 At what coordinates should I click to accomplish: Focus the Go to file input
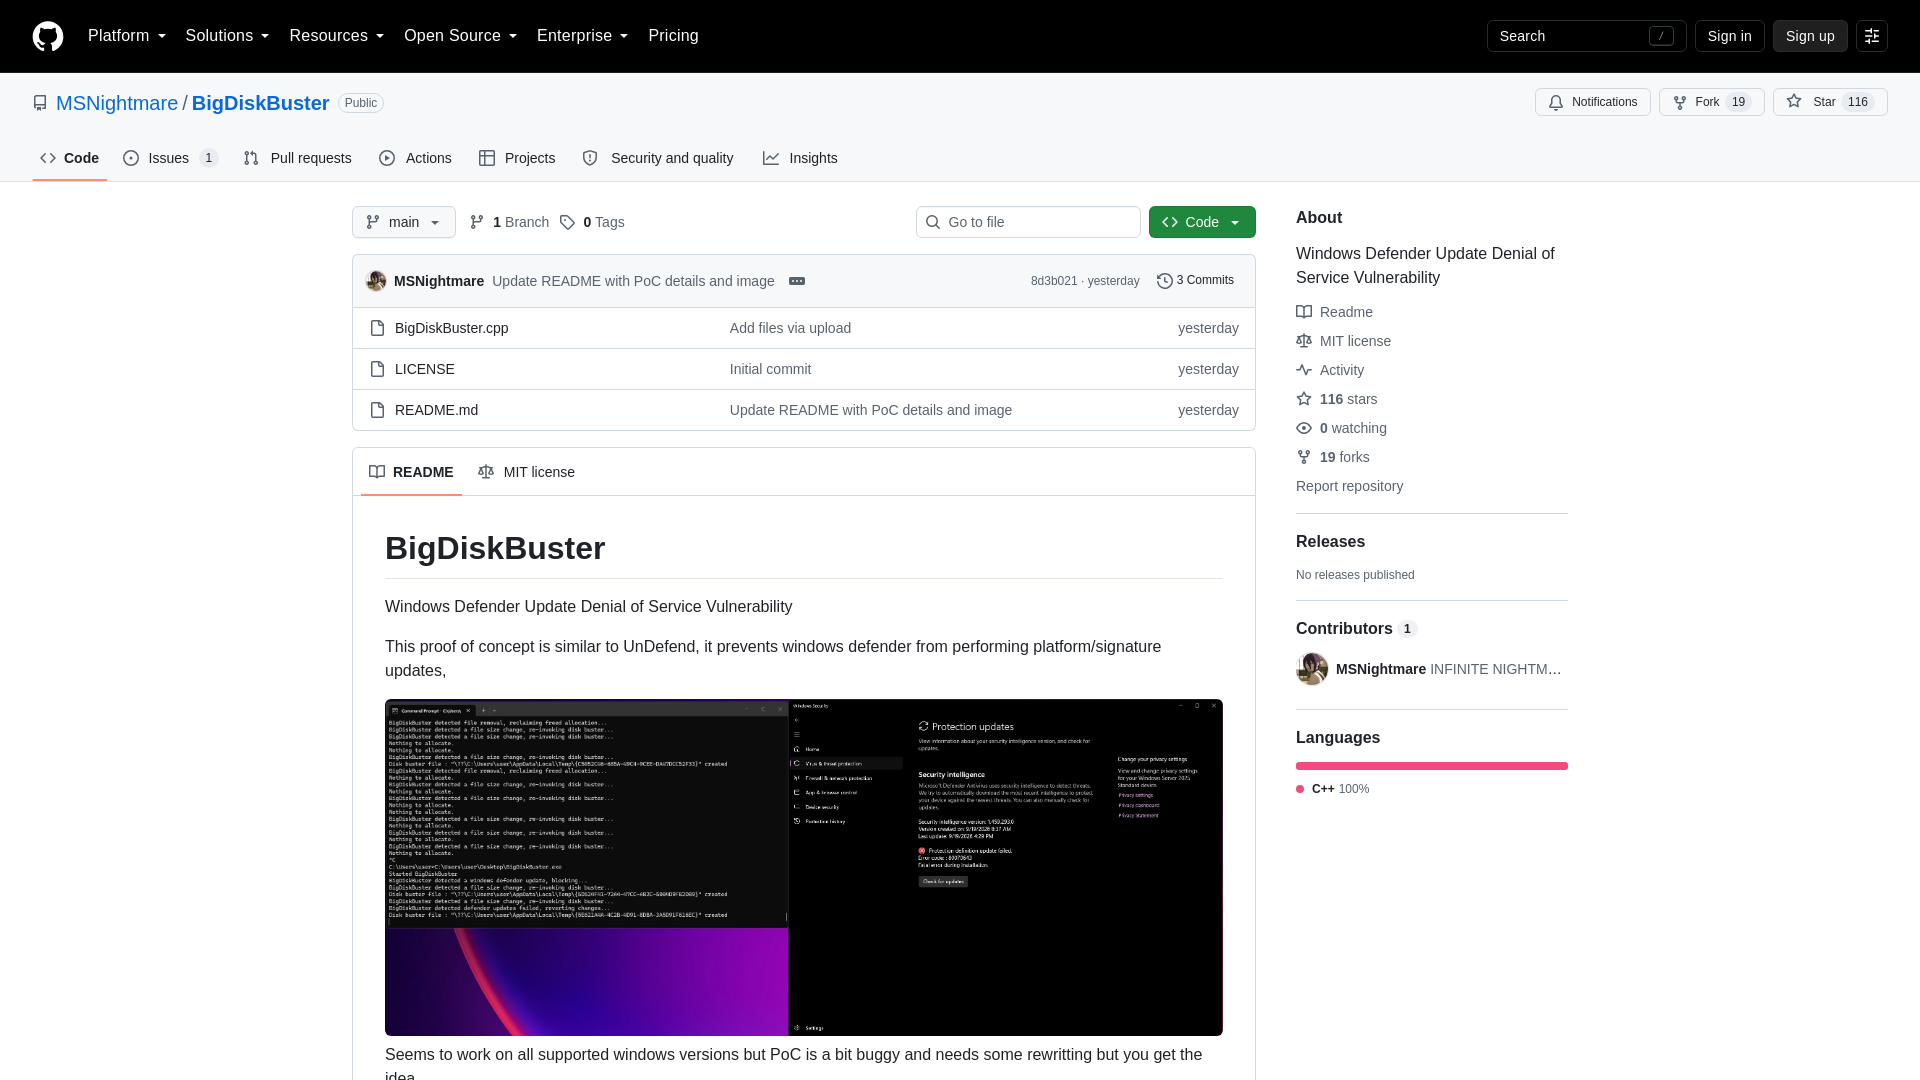click(1028, 222)
